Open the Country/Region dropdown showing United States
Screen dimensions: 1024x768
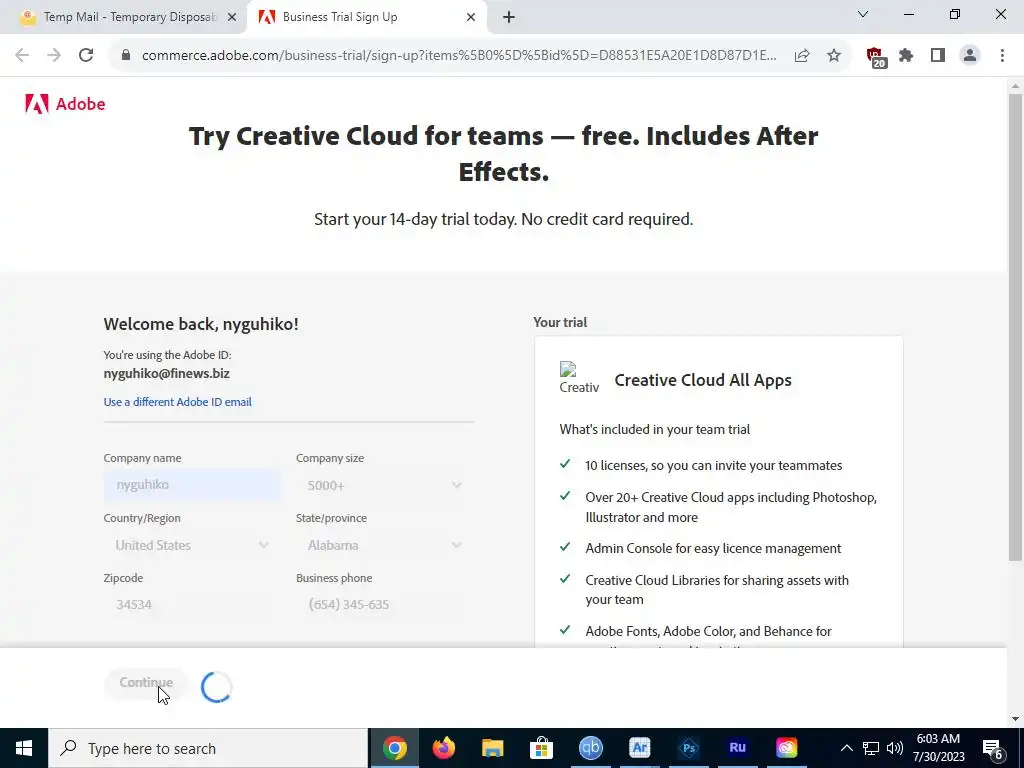coord(192,545)
